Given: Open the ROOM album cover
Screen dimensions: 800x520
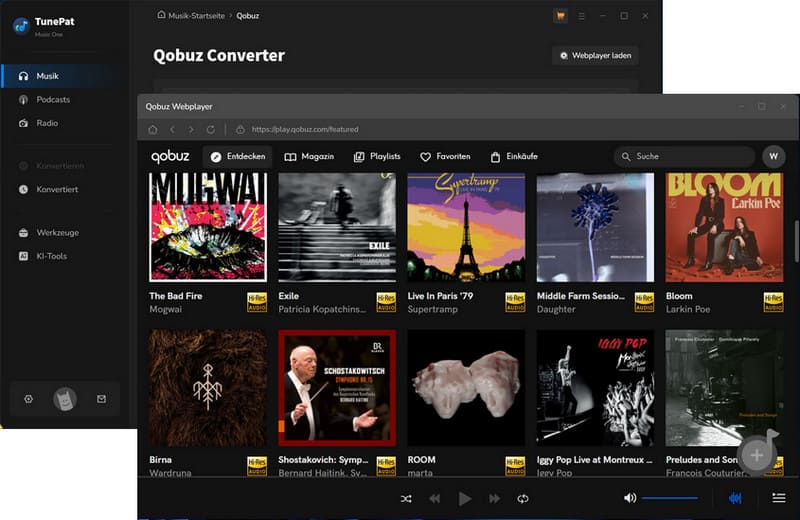Looking at the screenshot, I should [x=466, y=388].
